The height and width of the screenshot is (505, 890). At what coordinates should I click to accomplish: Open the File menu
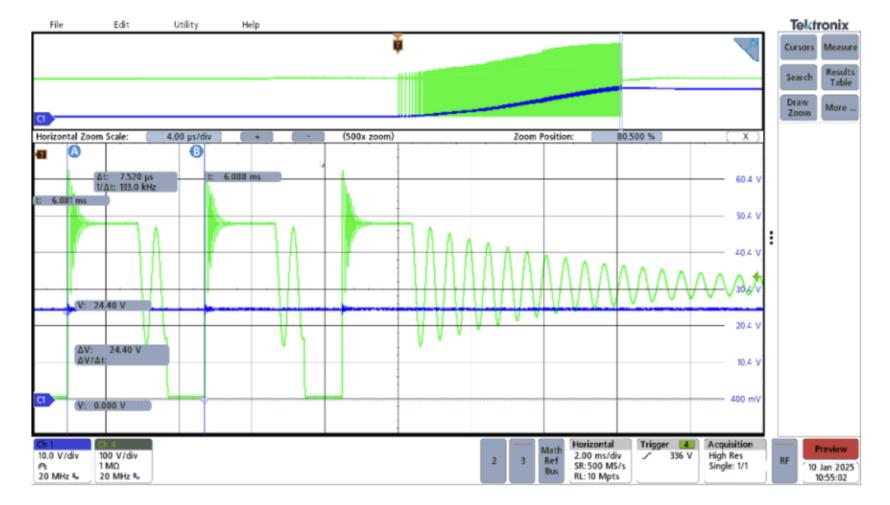[x=56, y=24]
